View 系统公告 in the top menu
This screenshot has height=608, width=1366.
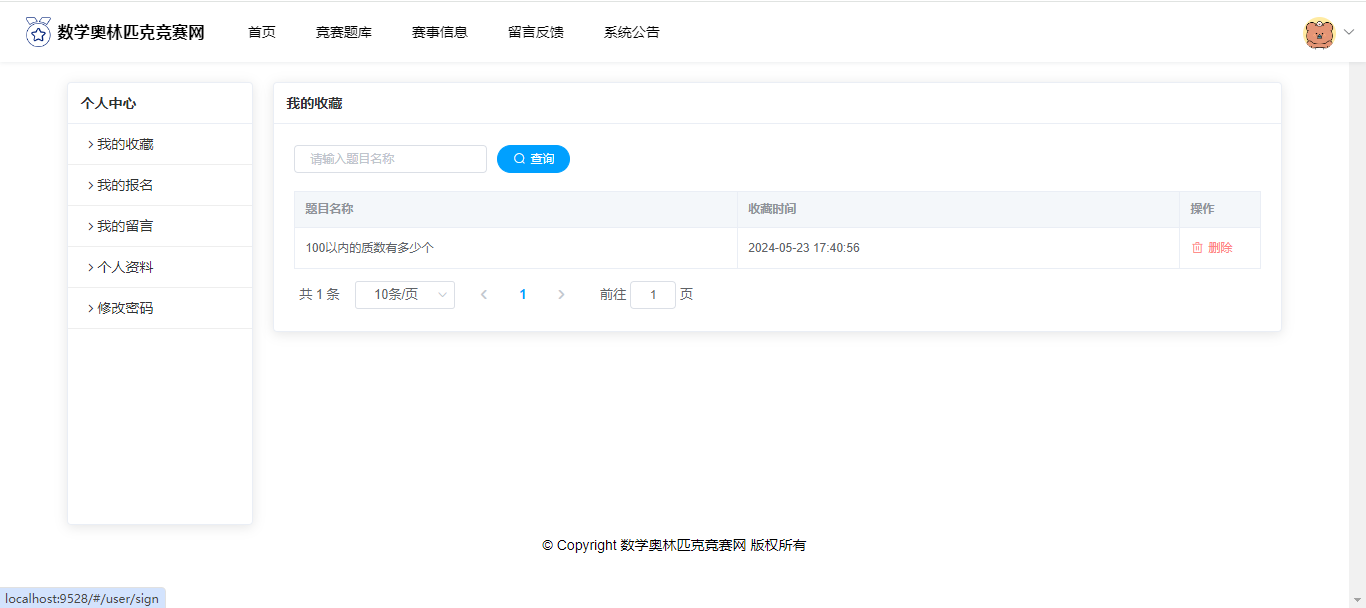pyautogui.click(x=632, y=32)
